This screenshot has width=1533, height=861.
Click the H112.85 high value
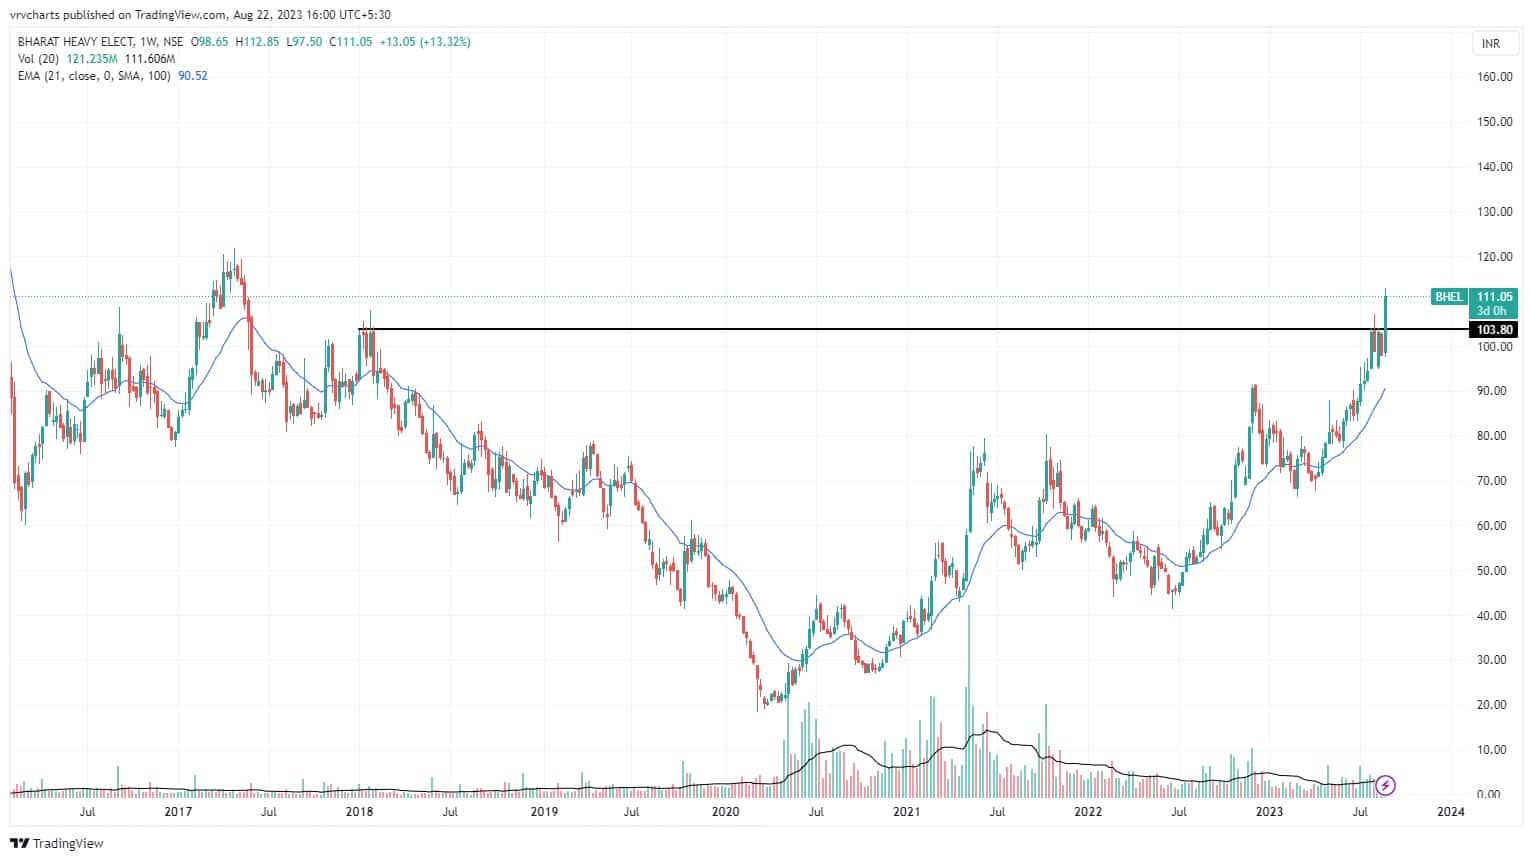256,42
